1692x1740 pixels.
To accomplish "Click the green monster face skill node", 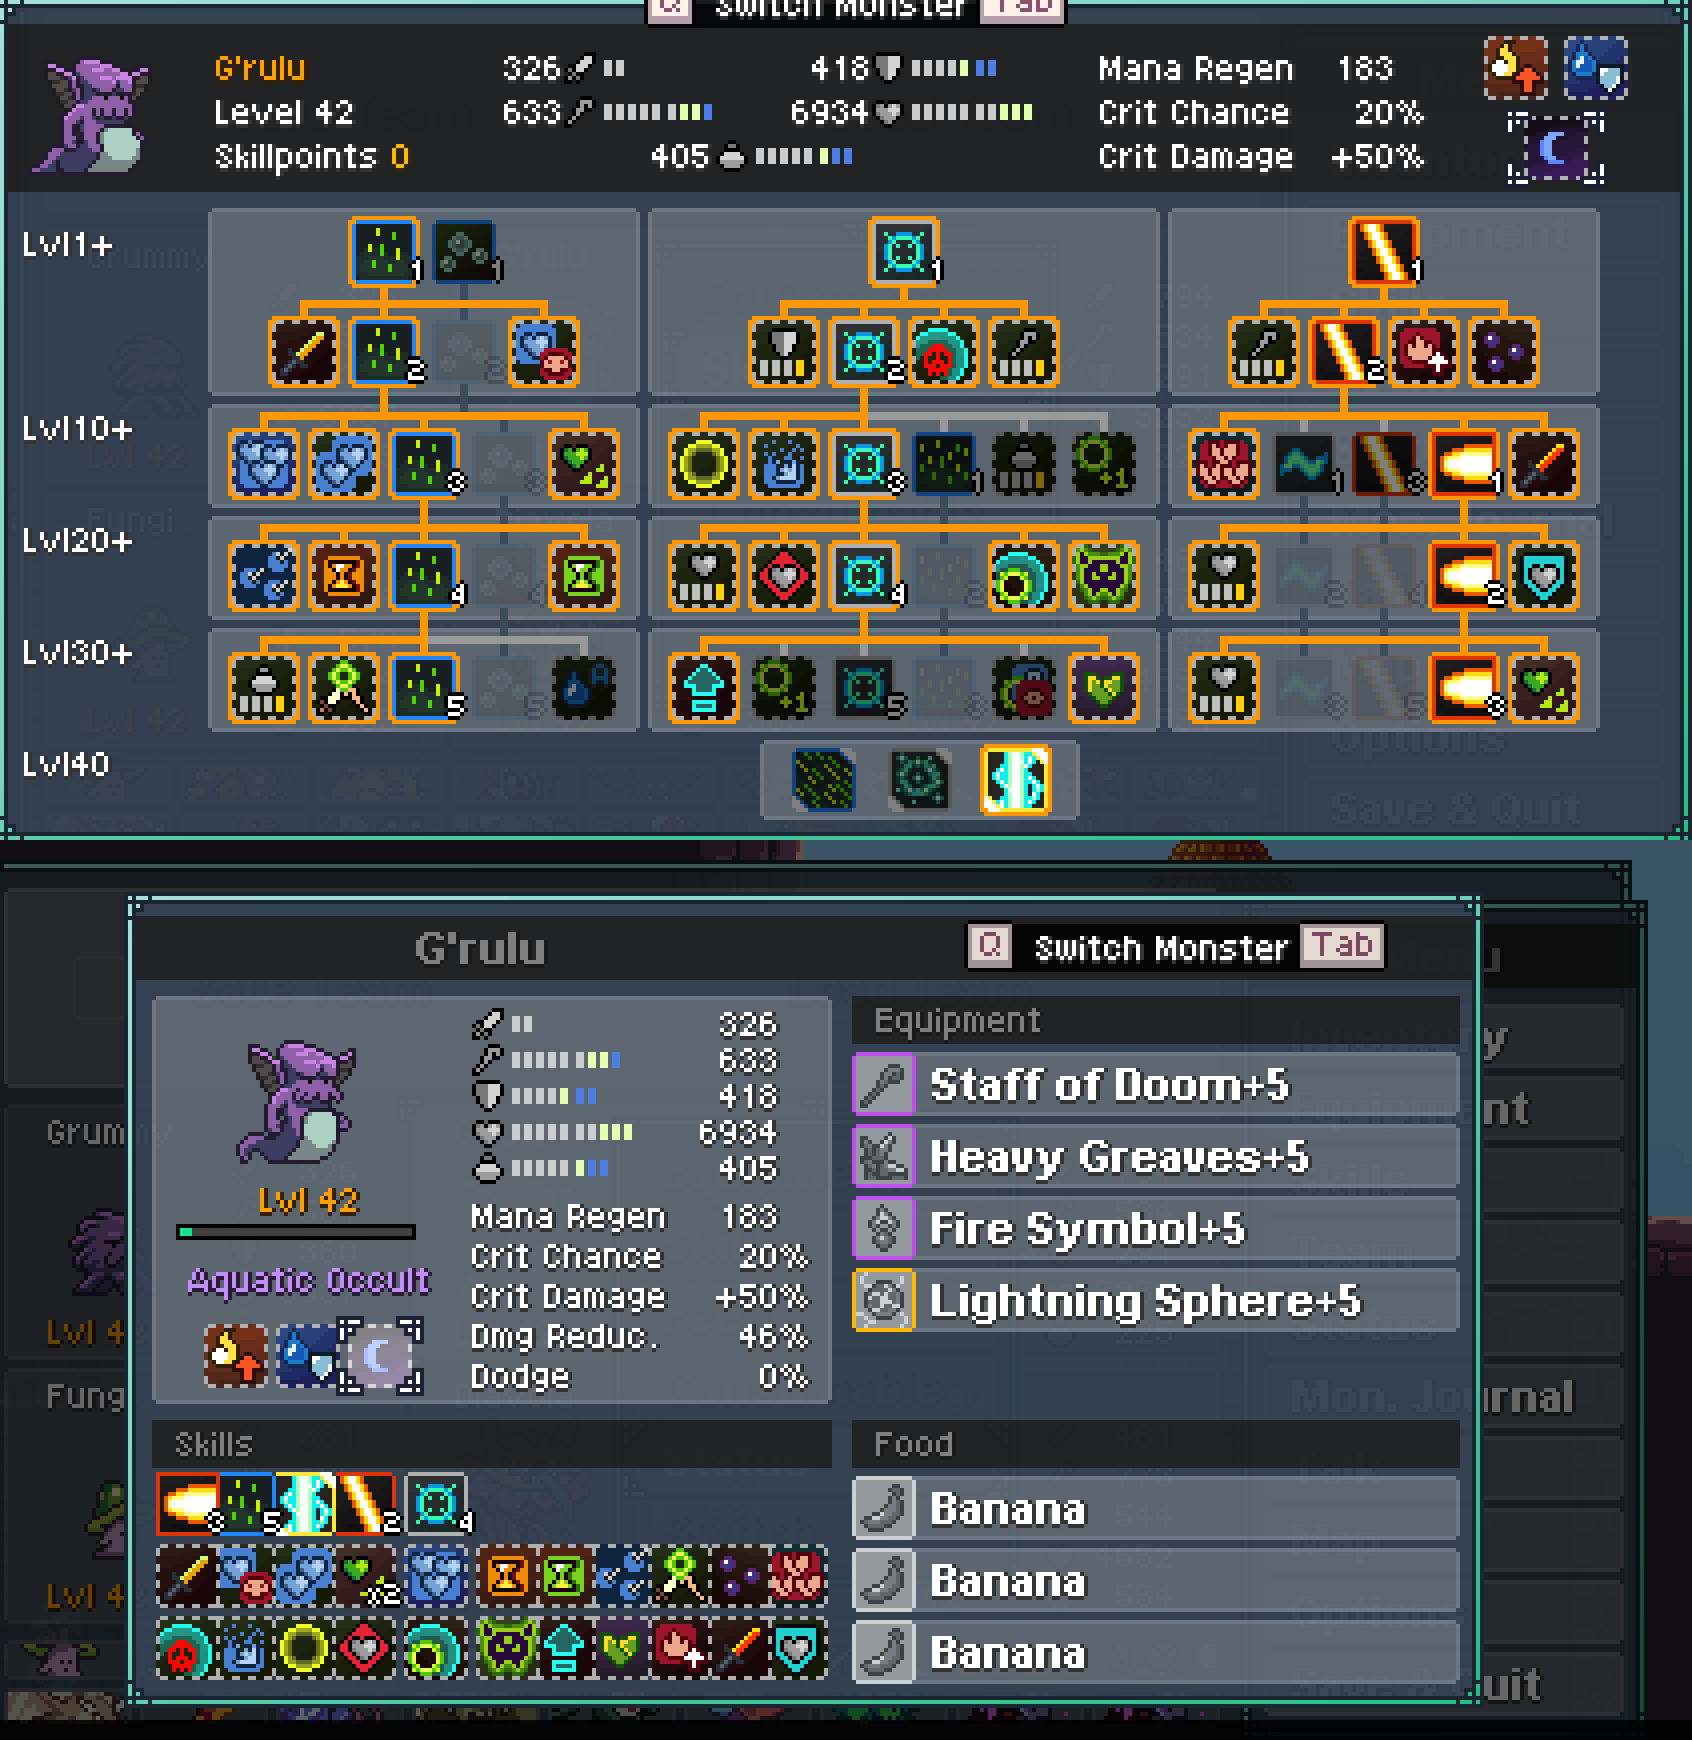I will click(1103, 575).
